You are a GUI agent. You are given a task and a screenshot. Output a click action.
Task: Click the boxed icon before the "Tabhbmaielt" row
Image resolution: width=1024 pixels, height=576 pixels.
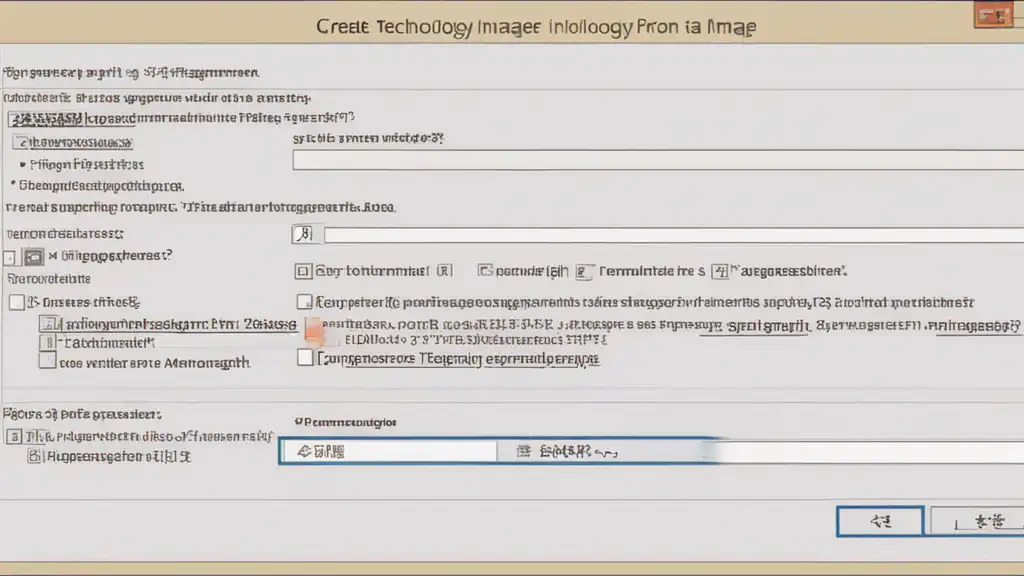coord(48,343)
